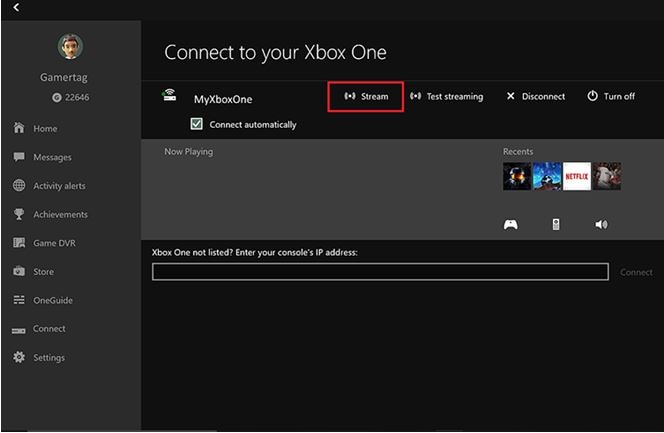The height and width of the screenshot is (433, 664).
Task: Open the media remote icon under Recents
Action: click(x=556, y=224)
